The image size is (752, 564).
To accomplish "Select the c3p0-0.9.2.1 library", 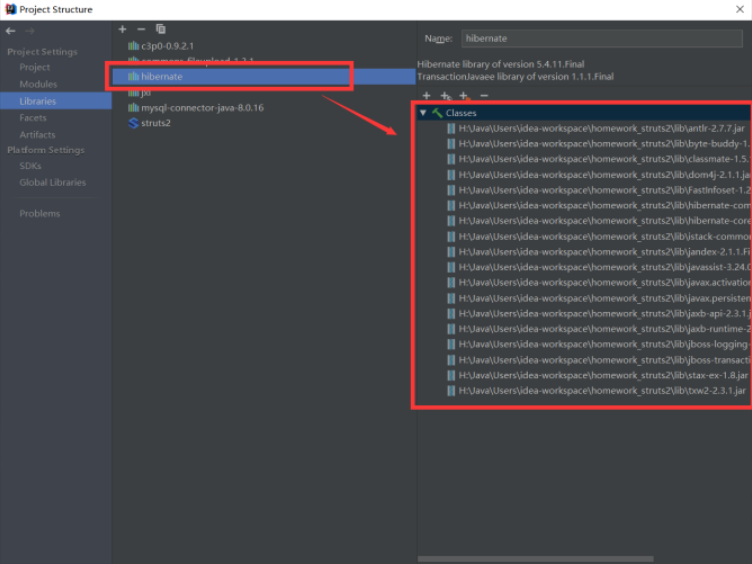I will 167,46.
